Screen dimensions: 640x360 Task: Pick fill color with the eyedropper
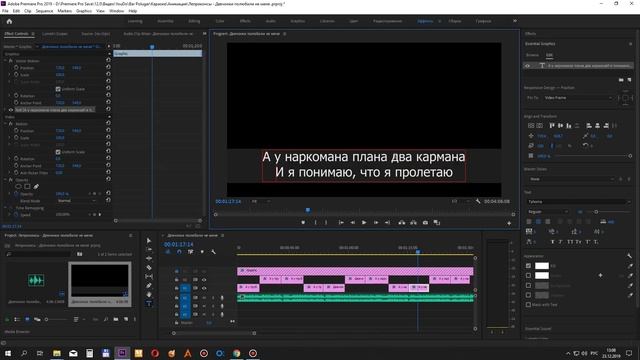tap(630, 266)
